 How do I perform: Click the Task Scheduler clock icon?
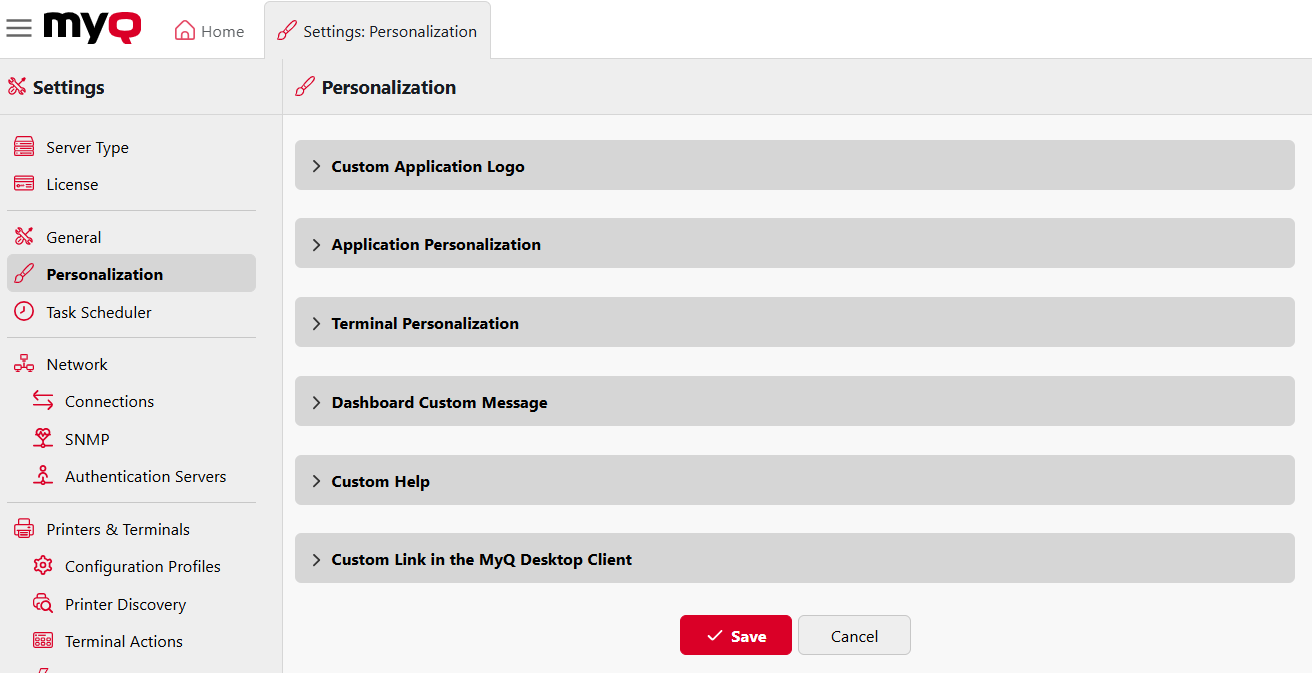pyautogui.click(x=23, y=312)
